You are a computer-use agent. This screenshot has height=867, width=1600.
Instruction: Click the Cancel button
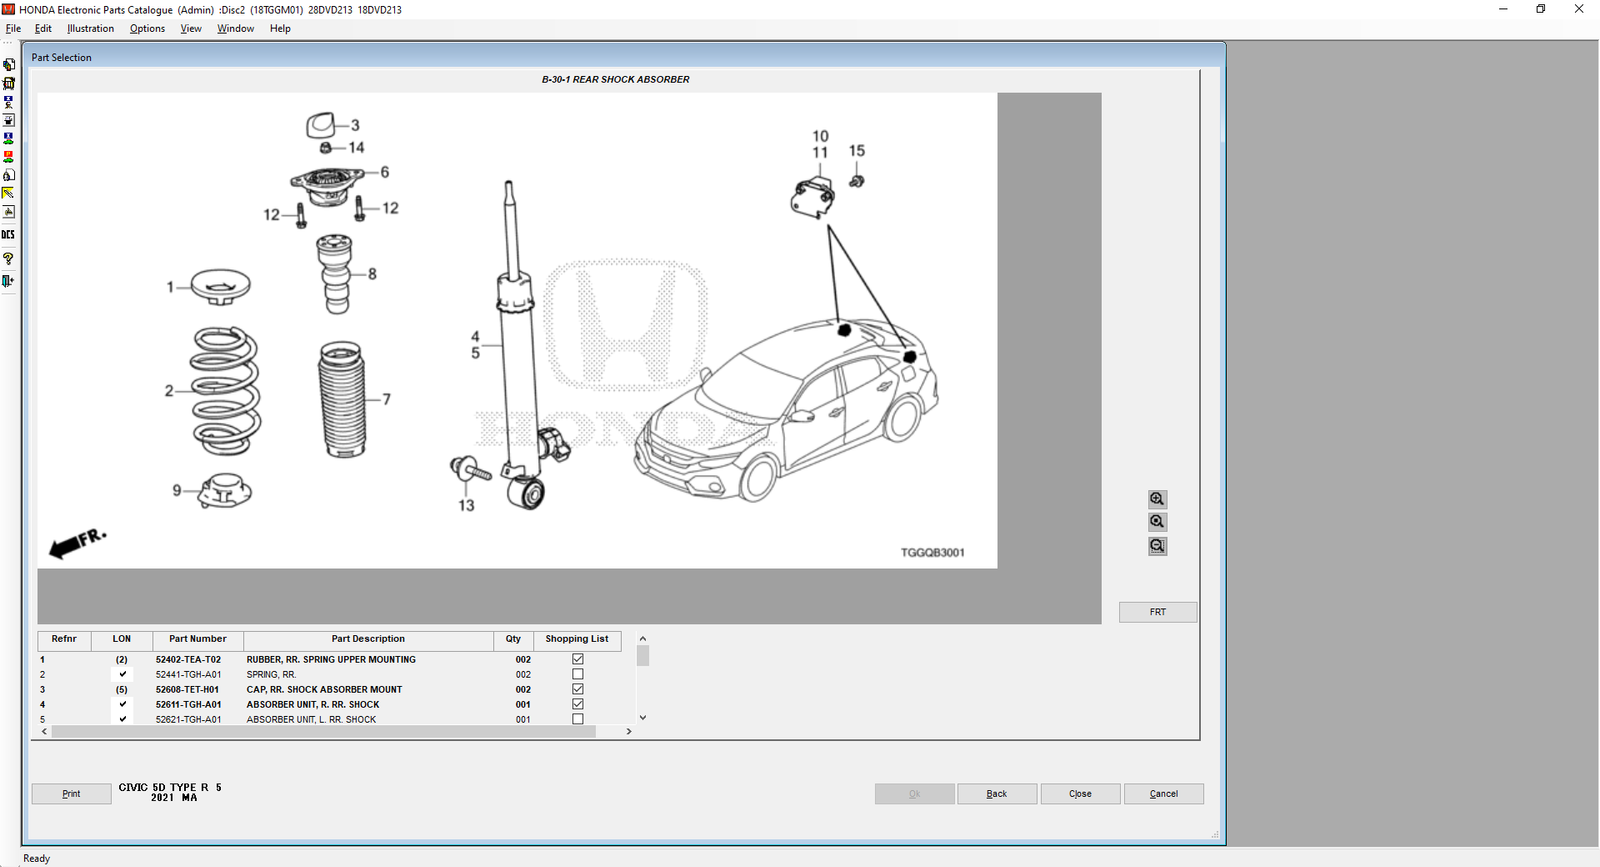[x=1163, y=794]
